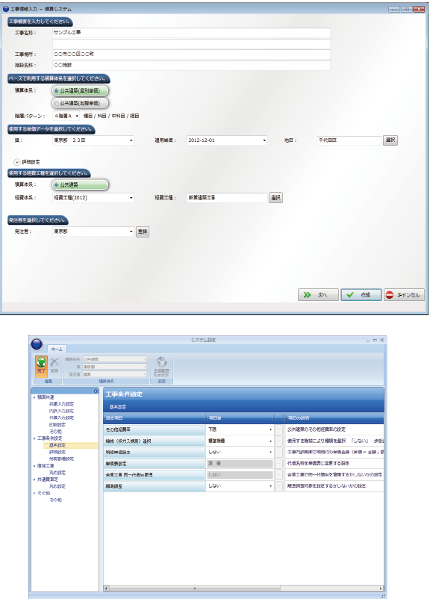
Task: Click horizontal scrollbar below settings grid
Action: tap(244, 588)
